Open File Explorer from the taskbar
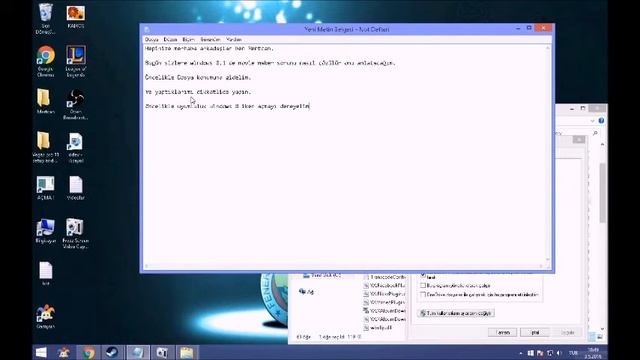 tap(187, 352)
